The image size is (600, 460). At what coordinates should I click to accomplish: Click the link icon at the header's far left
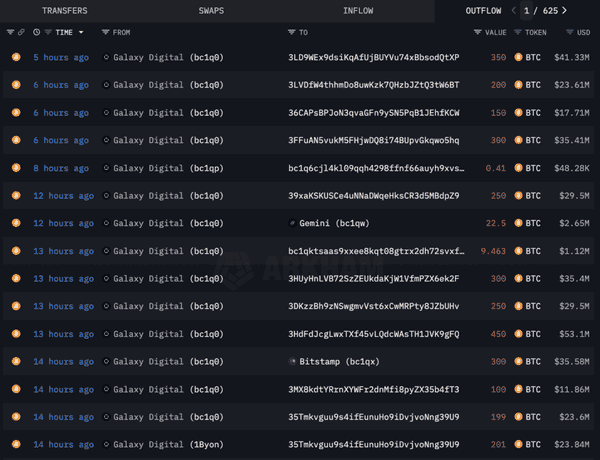coord(21,32)
